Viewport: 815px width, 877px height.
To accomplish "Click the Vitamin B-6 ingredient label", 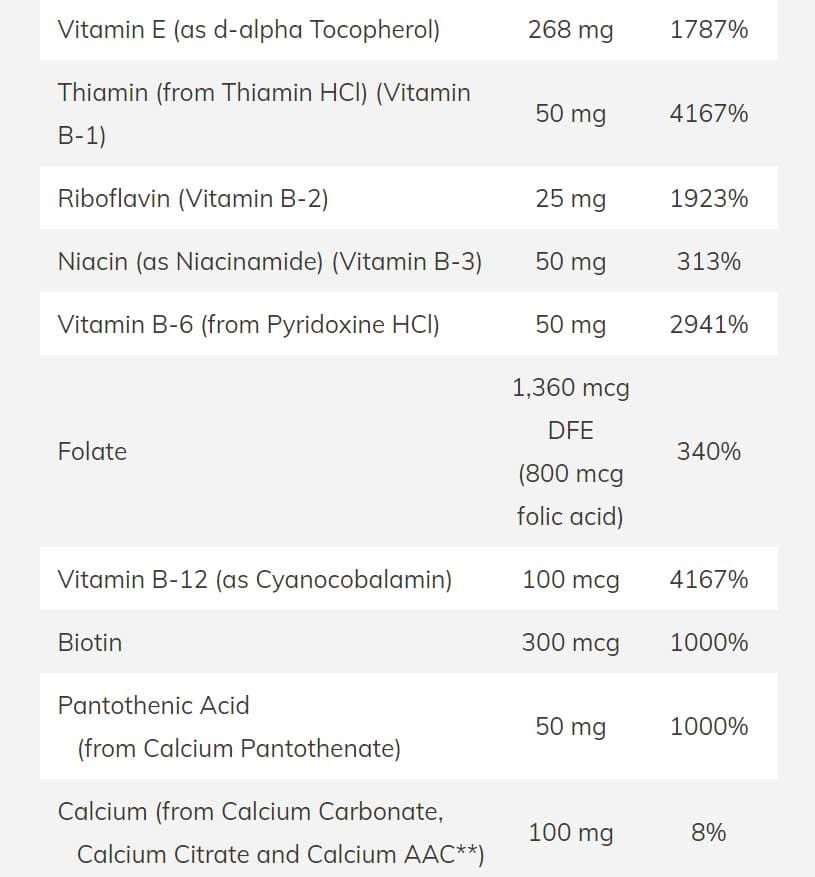I will [249, 324].
